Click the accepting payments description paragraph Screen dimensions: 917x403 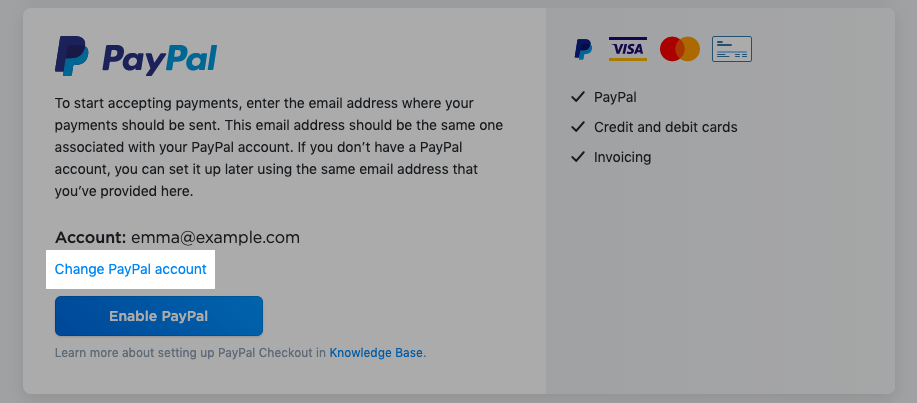(279, 147)
